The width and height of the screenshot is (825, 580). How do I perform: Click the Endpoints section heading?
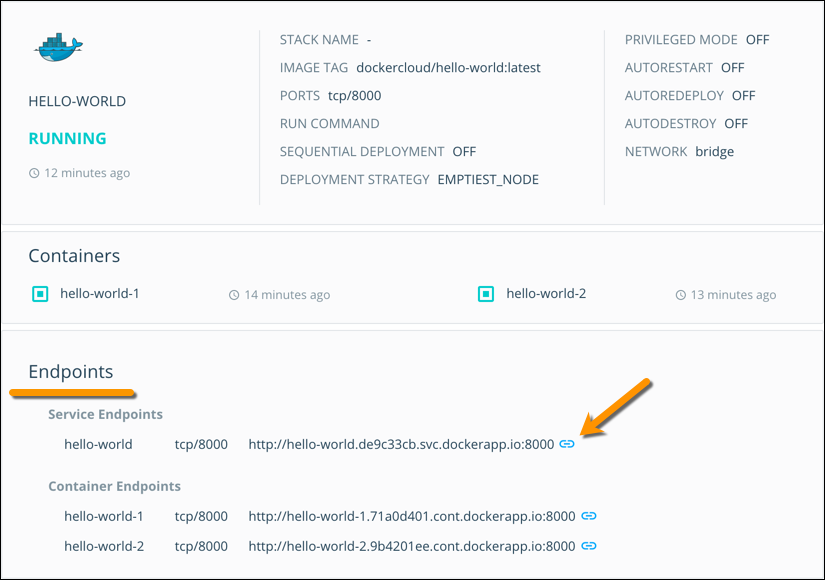click(x=71, y=372)
